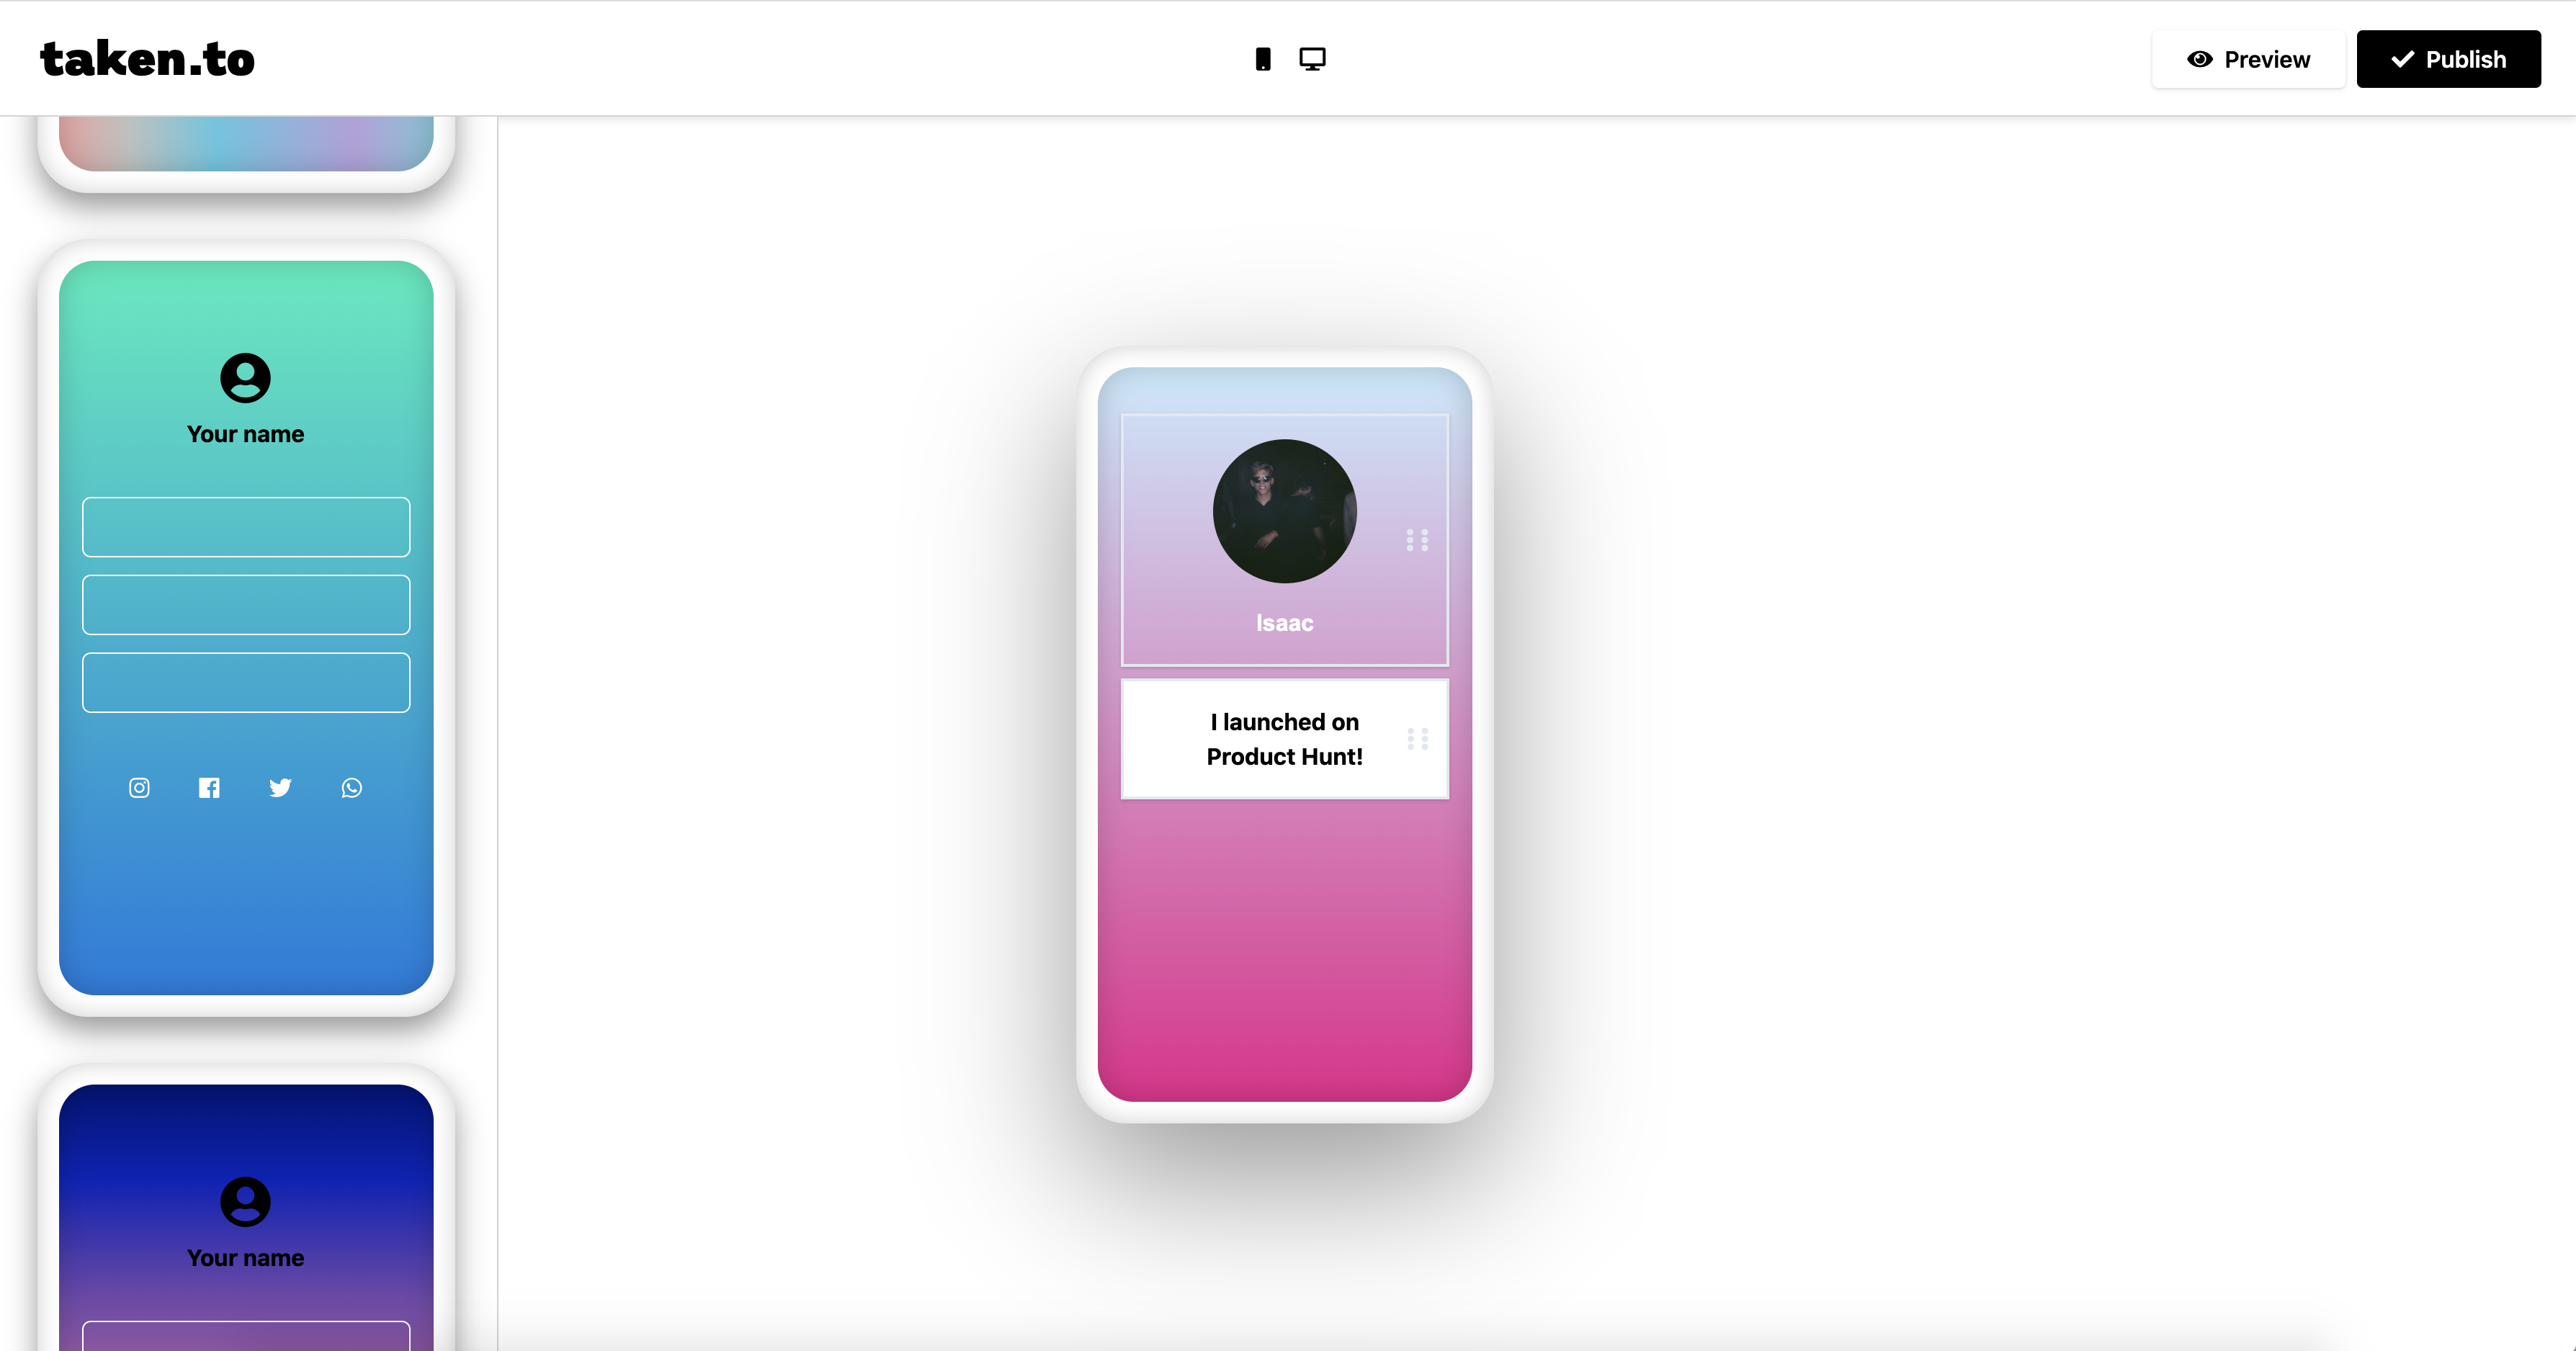Open the page Preview
The width and height of the screenshot is (2576, 1351).
[2248, 59]
